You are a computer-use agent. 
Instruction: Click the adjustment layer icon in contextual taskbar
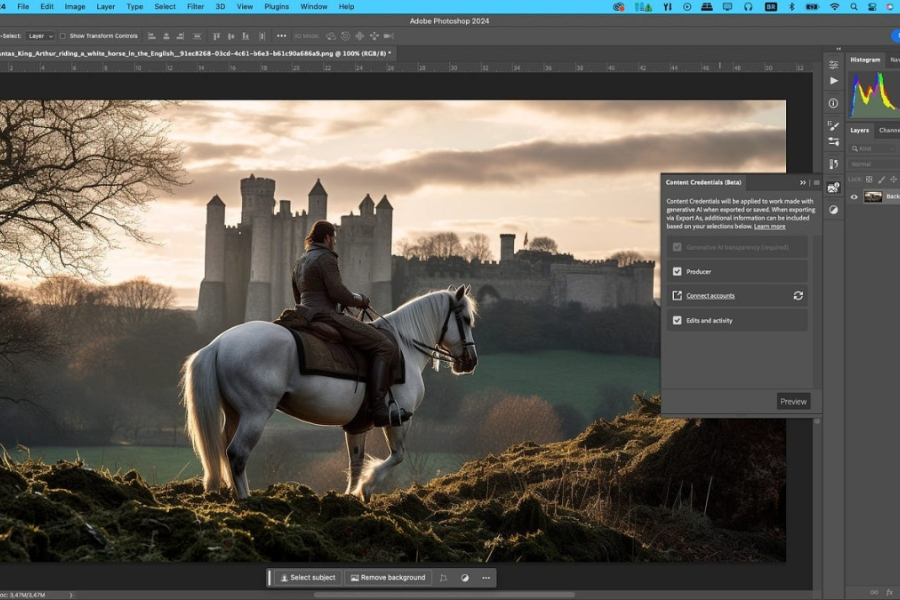pos(465,578)
